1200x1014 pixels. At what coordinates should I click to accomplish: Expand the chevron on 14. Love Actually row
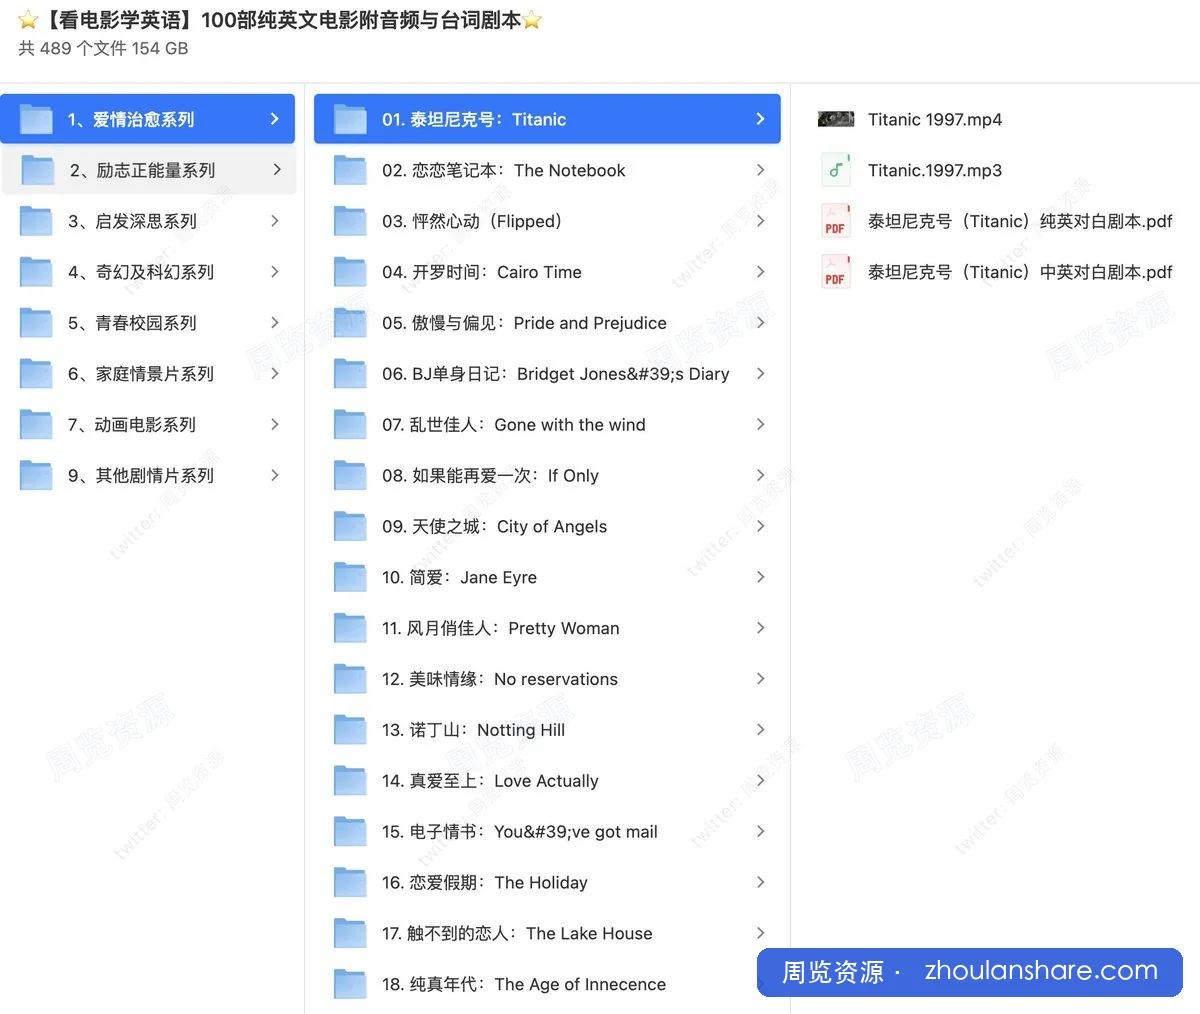pos(760,781)
